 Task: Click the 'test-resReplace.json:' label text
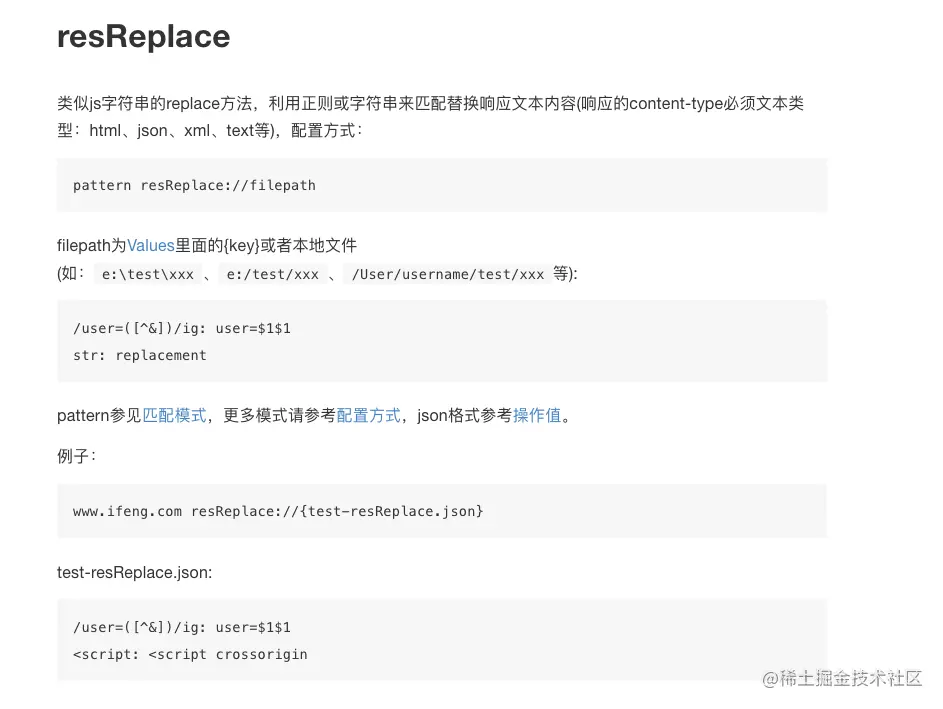pos(135,572)
